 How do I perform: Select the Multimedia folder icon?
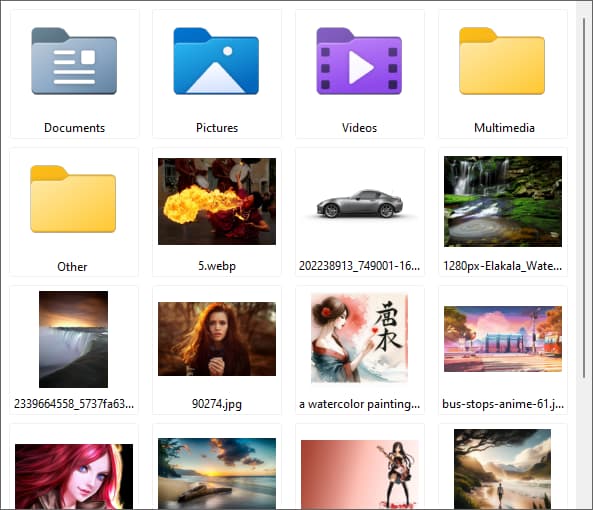(x=502, y=61)
